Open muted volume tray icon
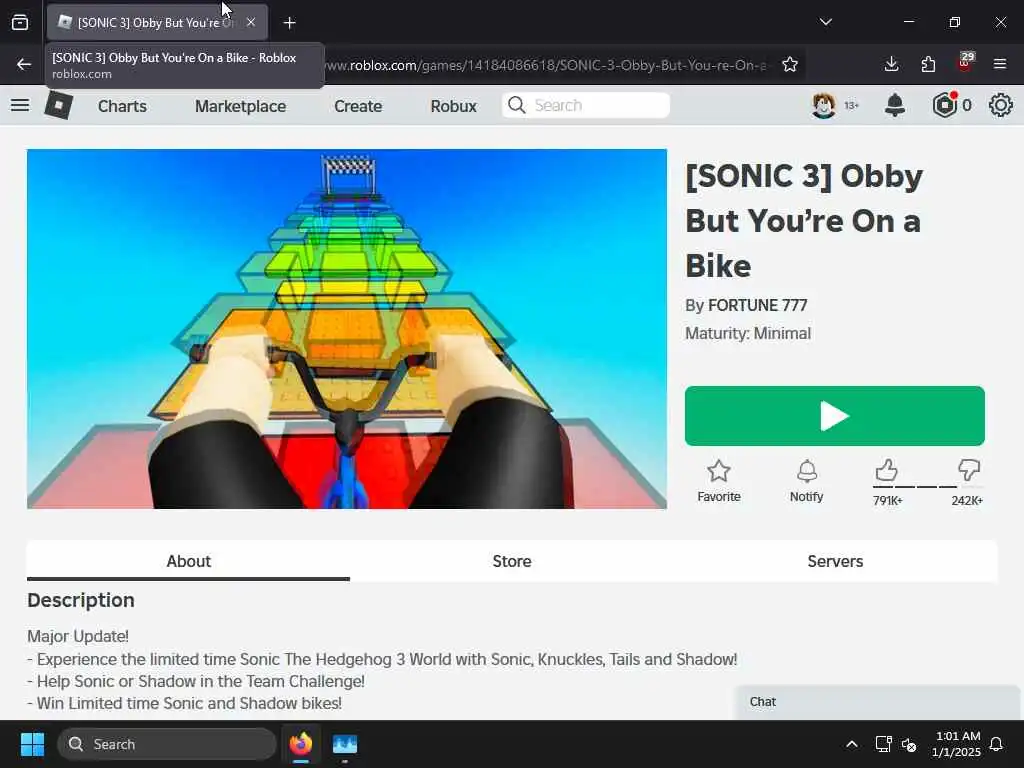The height and width of the screenshot is (768, 1024). (x=908, y=744)
